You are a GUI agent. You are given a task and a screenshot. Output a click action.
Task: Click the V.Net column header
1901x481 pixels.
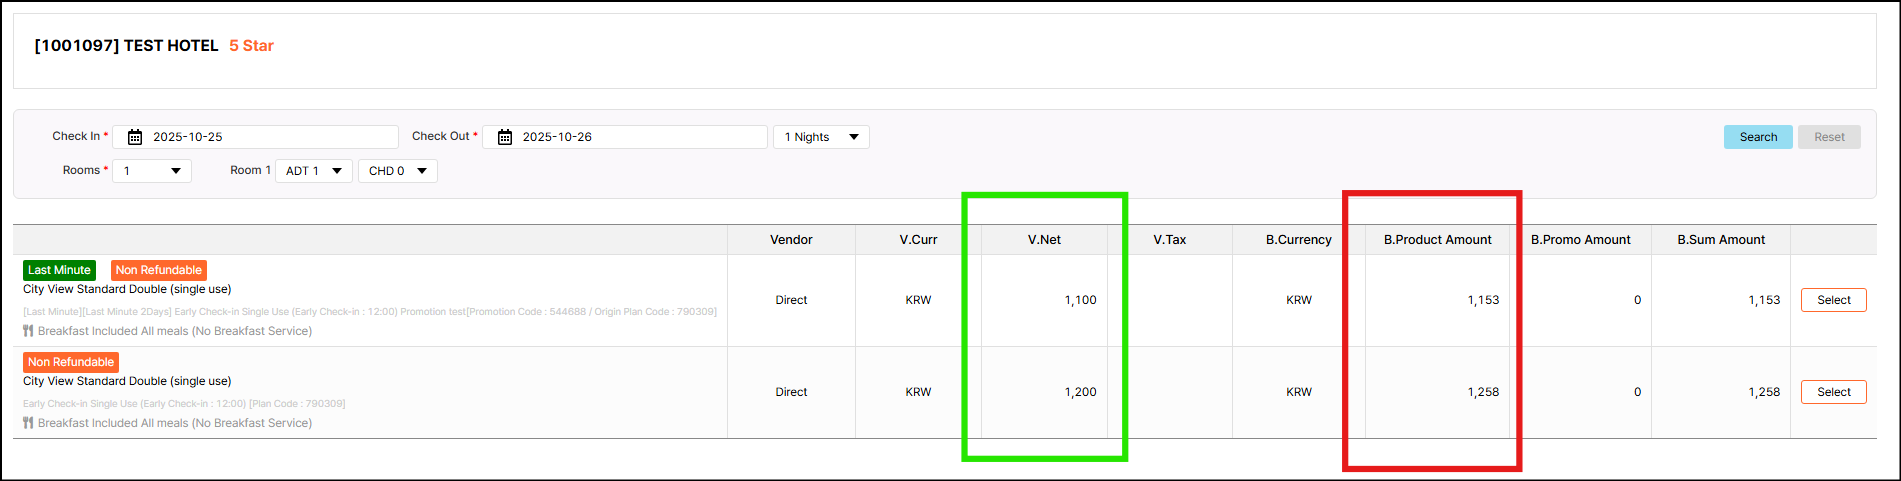pos(1044,240)
